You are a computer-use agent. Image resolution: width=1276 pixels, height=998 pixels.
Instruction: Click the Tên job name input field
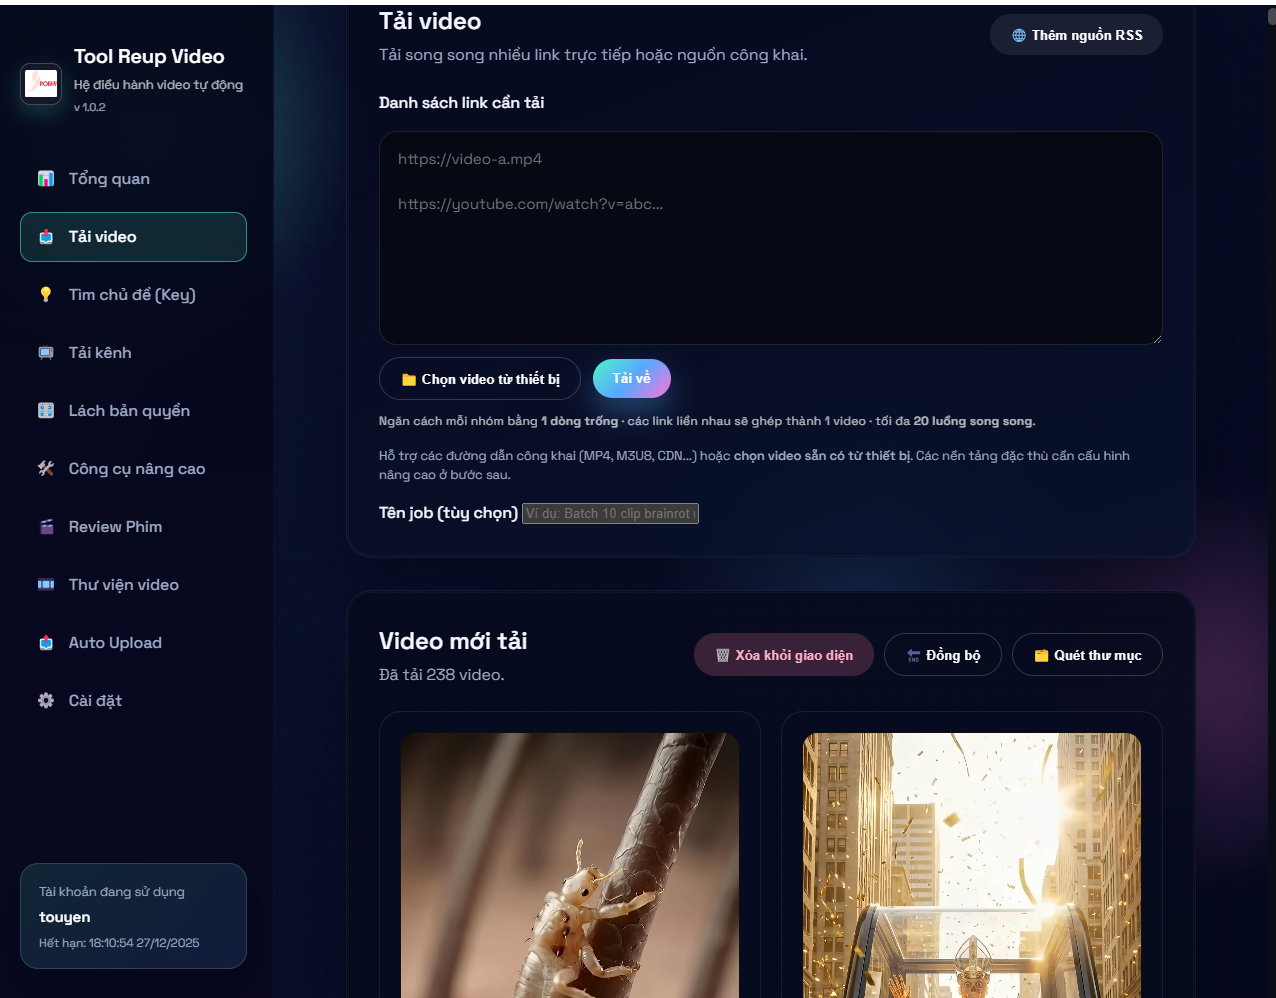pyautogui.click(x=610, y=513)
